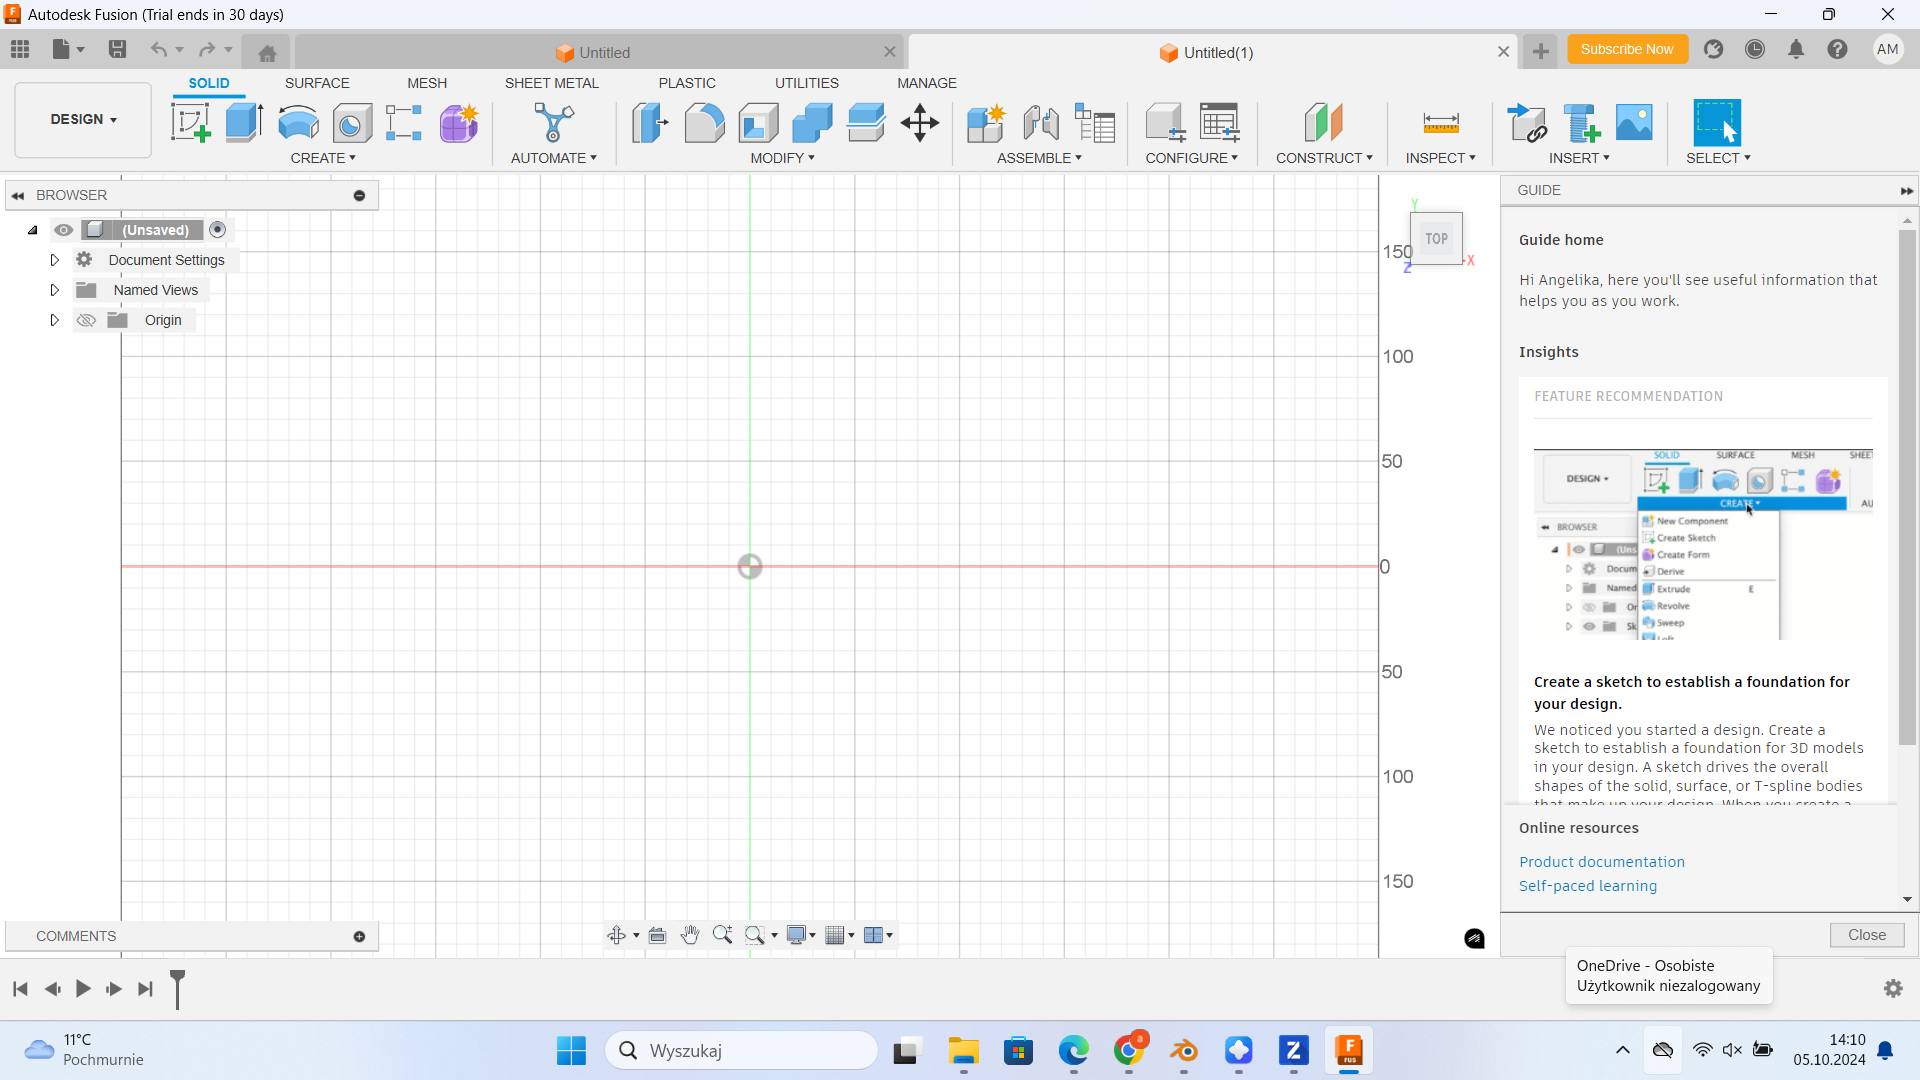
Task: Expand the Comments panel
Action: [x=359, y=936]
